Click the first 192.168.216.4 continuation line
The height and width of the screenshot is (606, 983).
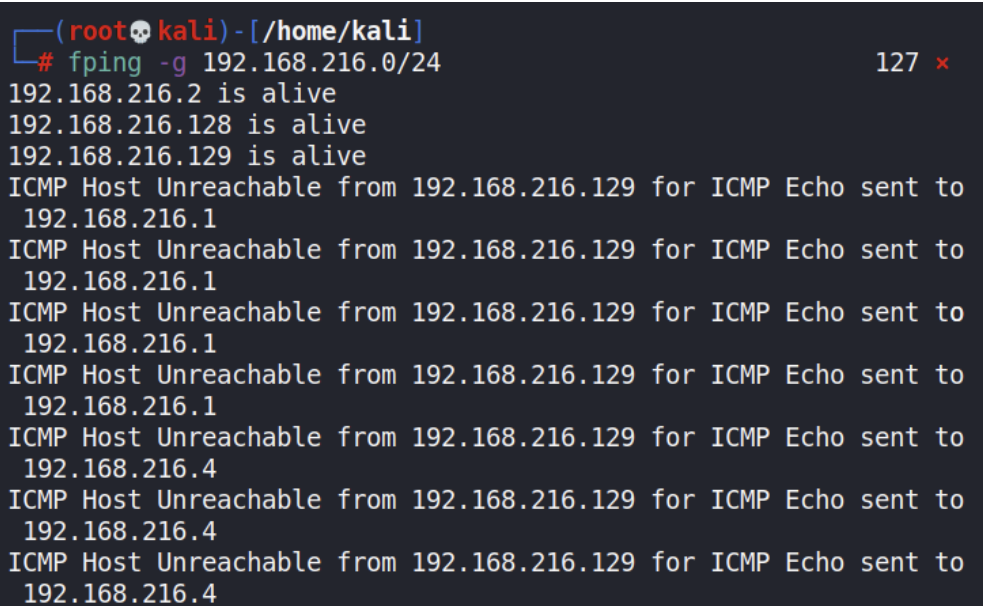[x=120, y=469]
